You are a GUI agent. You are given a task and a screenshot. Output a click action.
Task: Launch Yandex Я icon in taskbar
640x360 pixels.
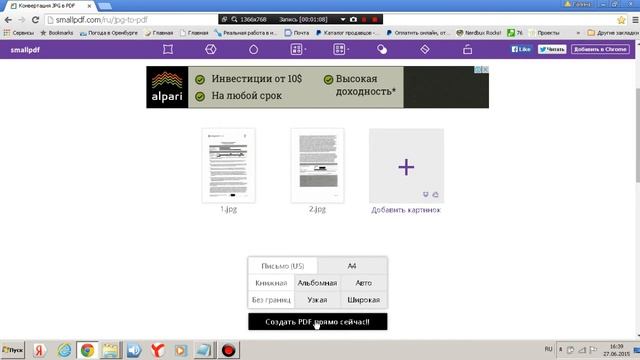point(39,350)
